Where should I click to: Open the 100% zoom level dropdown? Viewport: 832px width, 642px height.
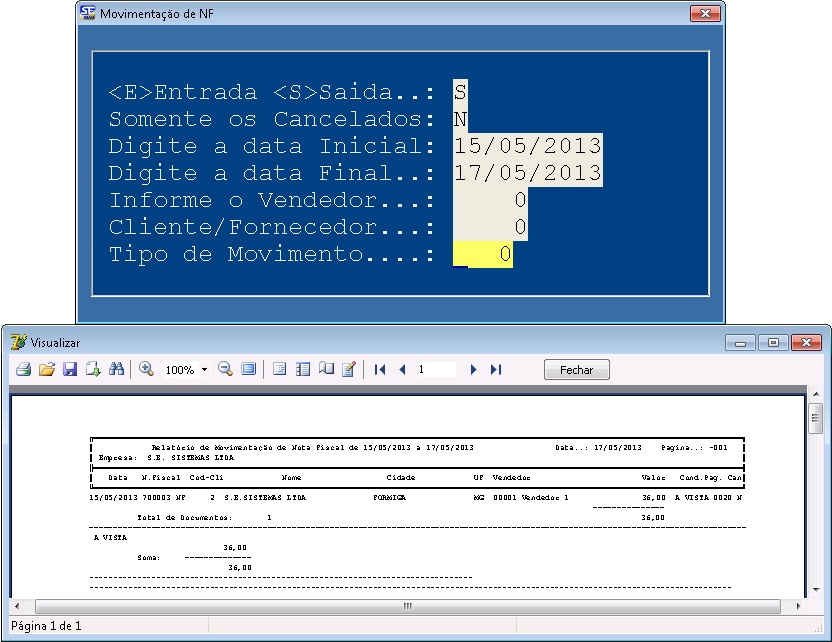click(204, 370)
